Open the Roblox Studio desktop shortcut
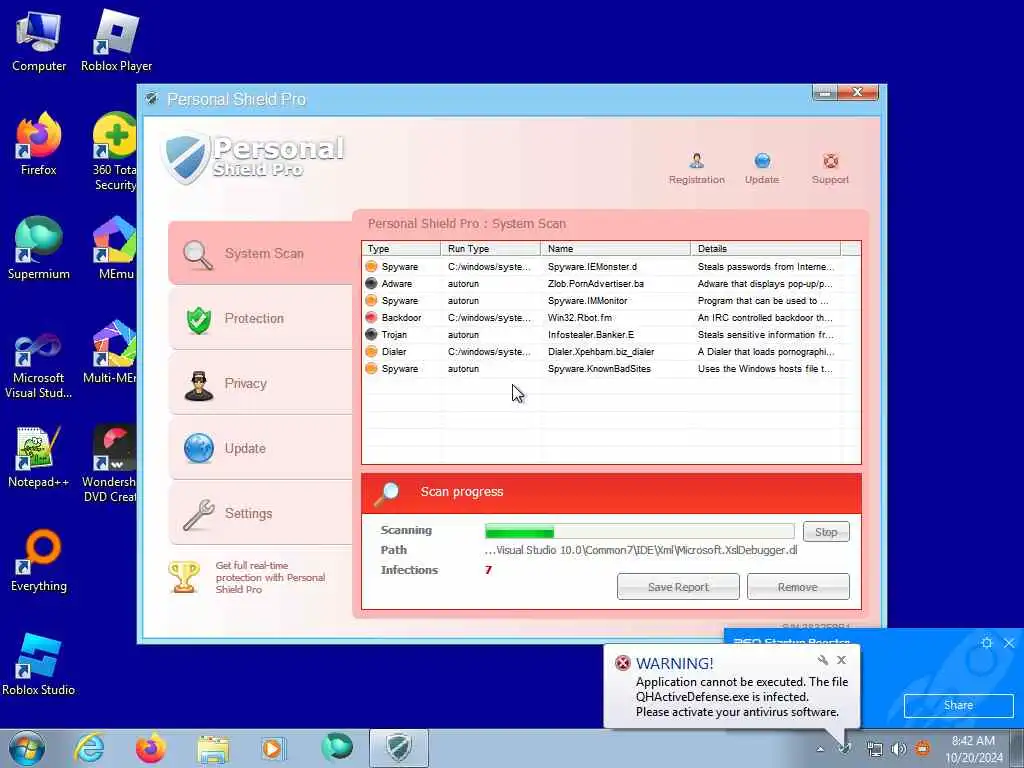 tap(39, 665)
